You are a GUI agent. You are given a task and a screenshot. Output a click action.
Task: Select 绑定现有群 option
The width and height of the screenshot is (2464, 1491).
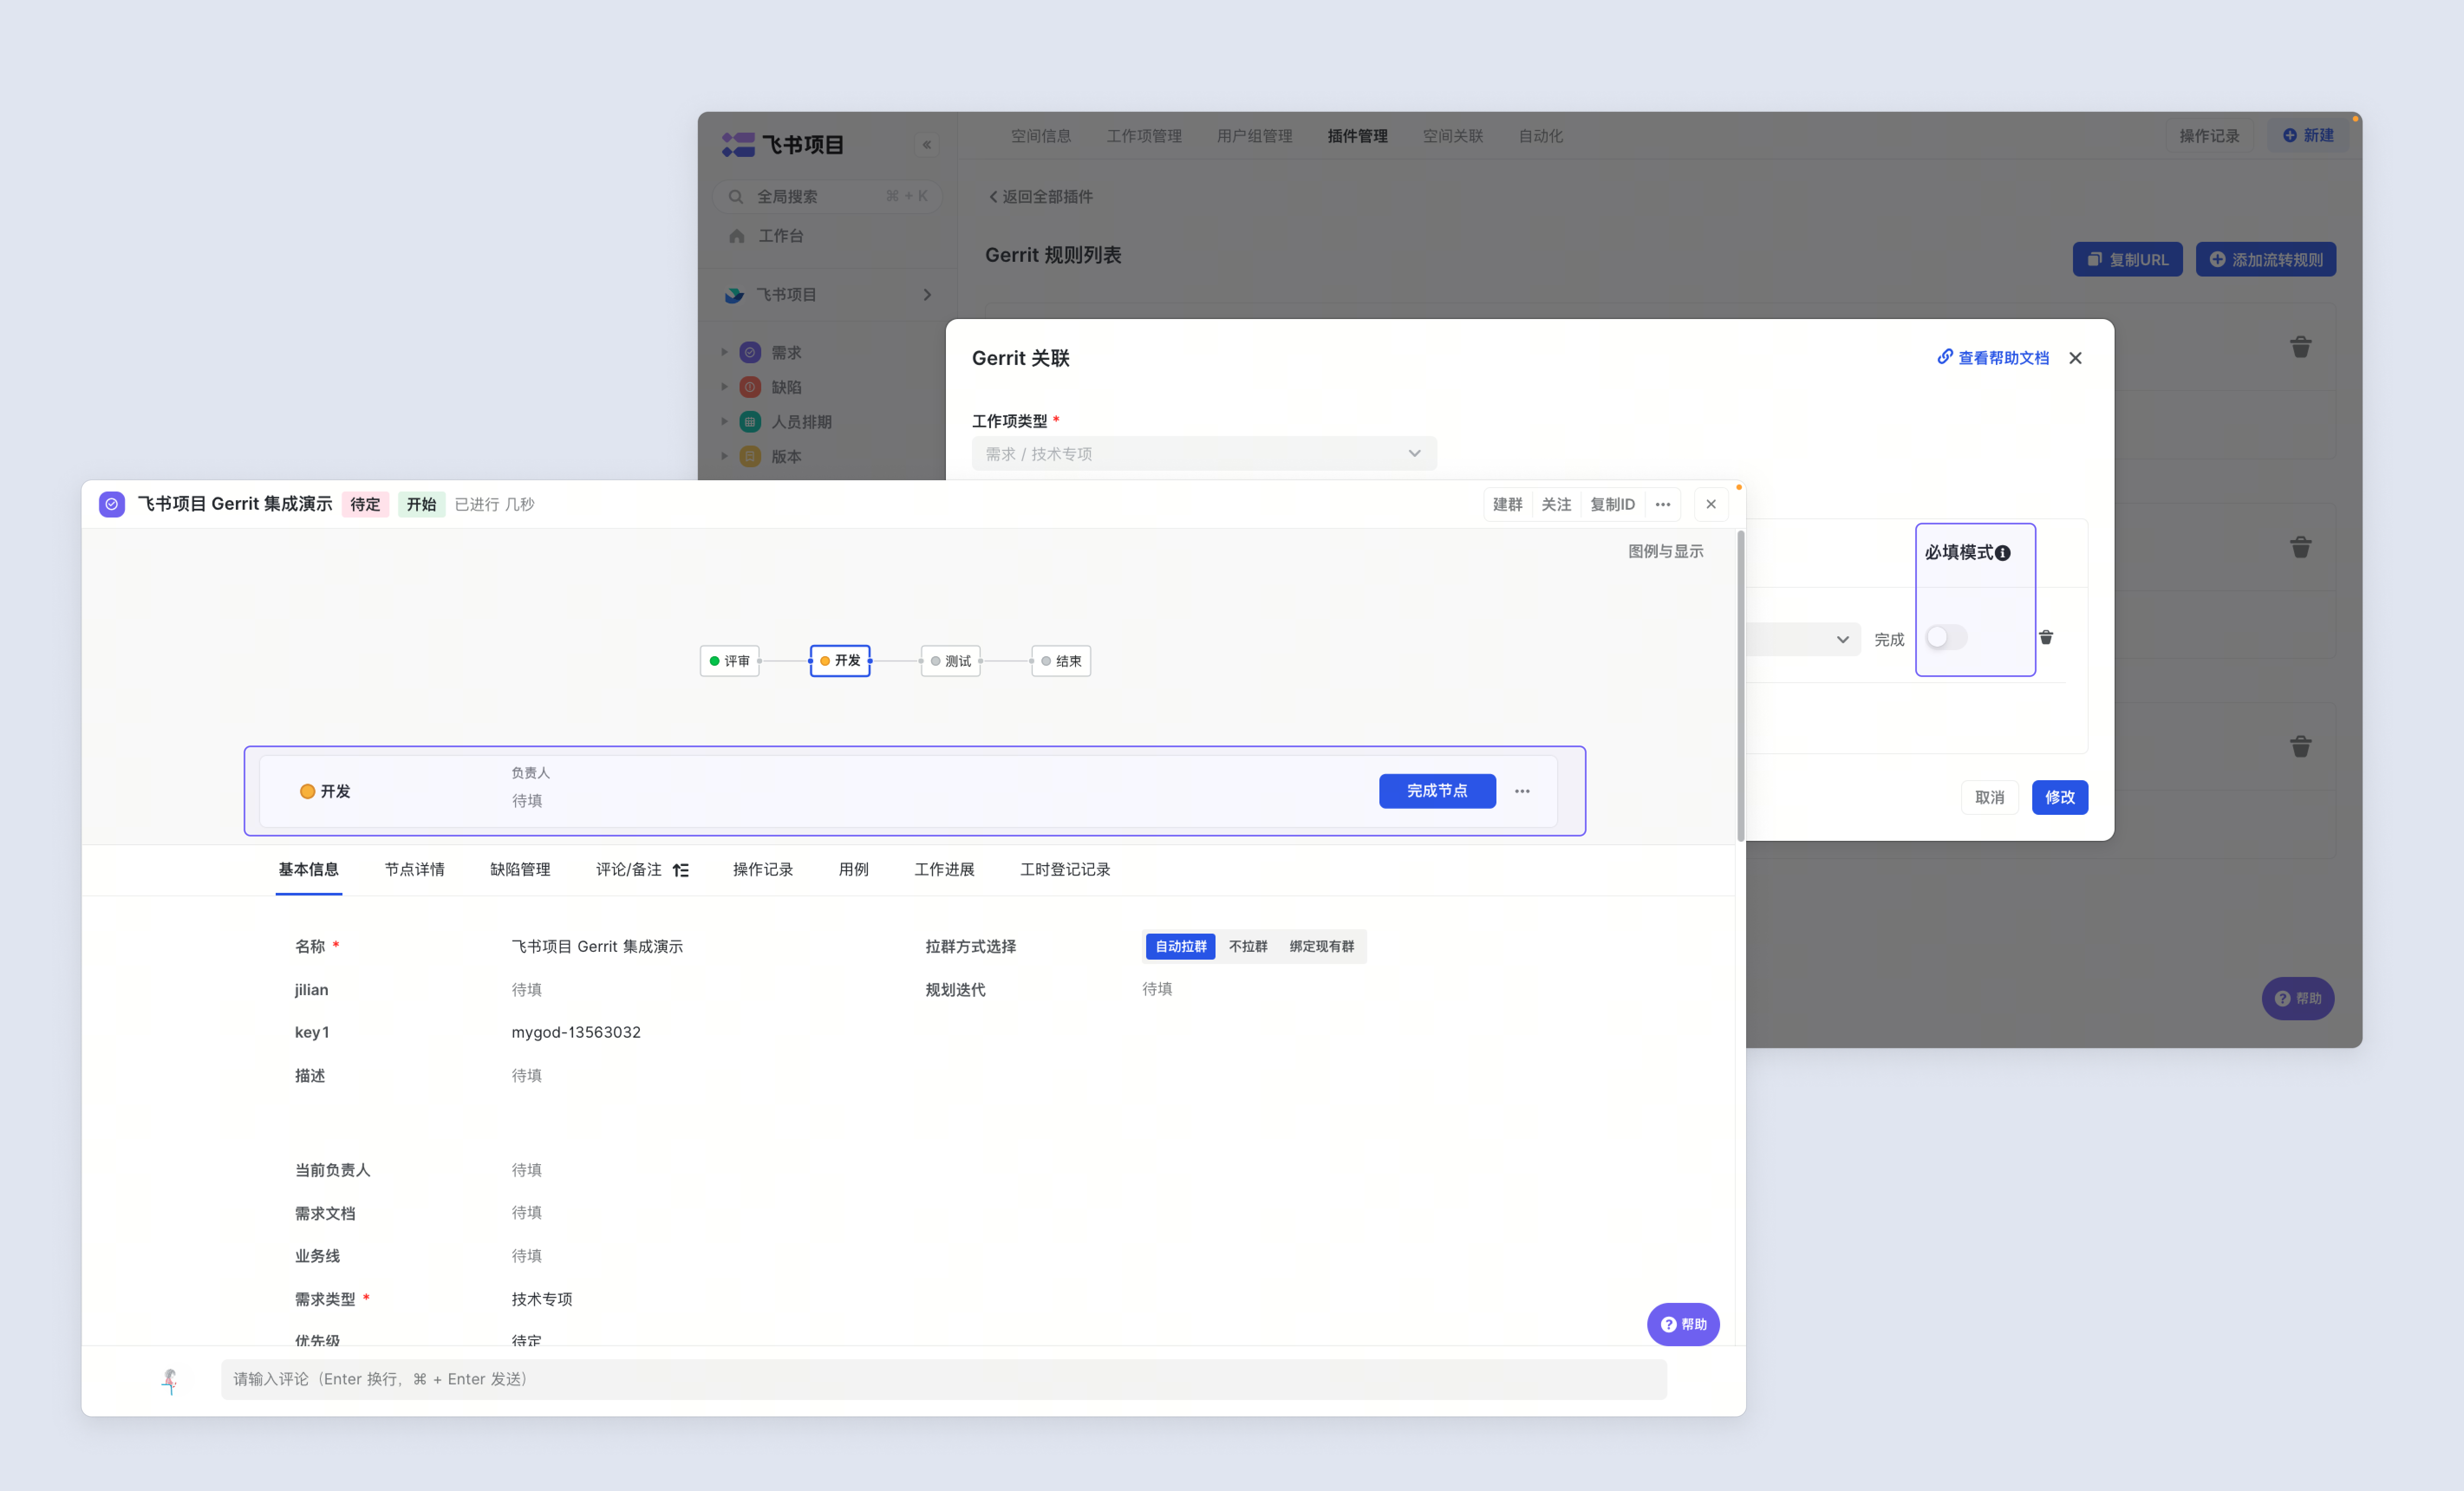[1322, 946]
